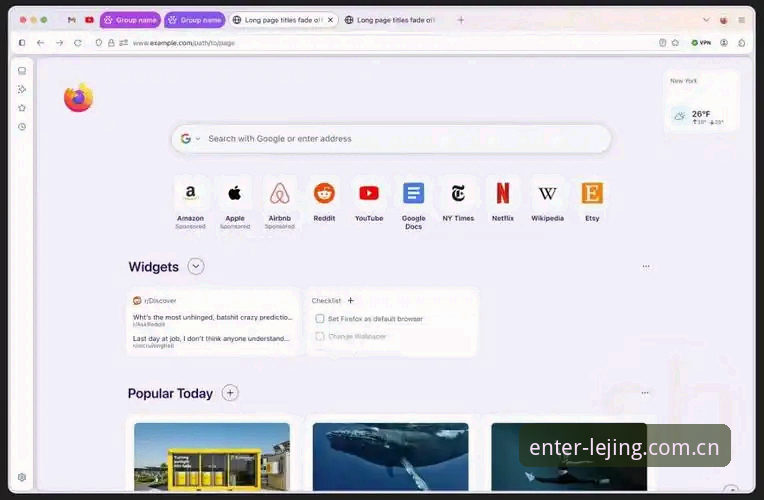This screenshot has width=764, height=500.
Task: Switch to second Long page titles tab
Action: tap(390, 20)
